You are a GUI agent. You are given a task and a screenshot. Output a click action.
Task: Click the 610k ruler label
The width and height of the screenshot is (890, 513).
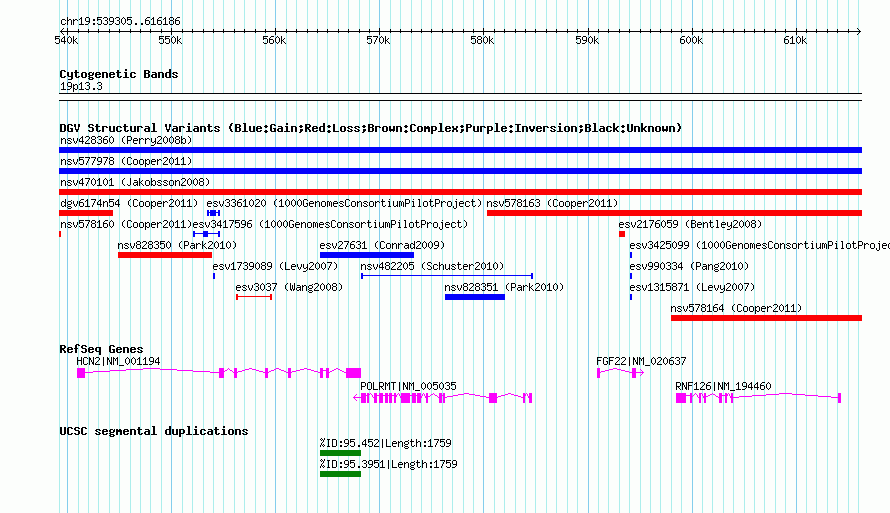(795, 40)
